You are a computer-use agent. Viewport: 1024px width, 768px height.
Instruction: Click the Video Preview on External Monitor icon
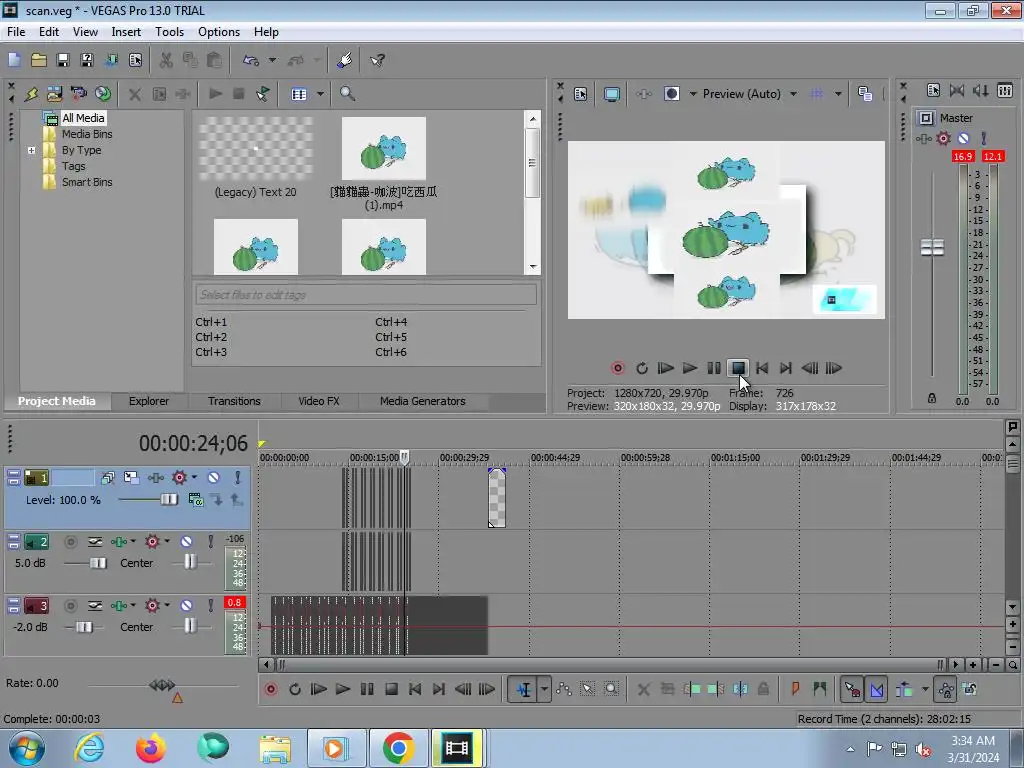pyautogui.click(x=612, y=94)
